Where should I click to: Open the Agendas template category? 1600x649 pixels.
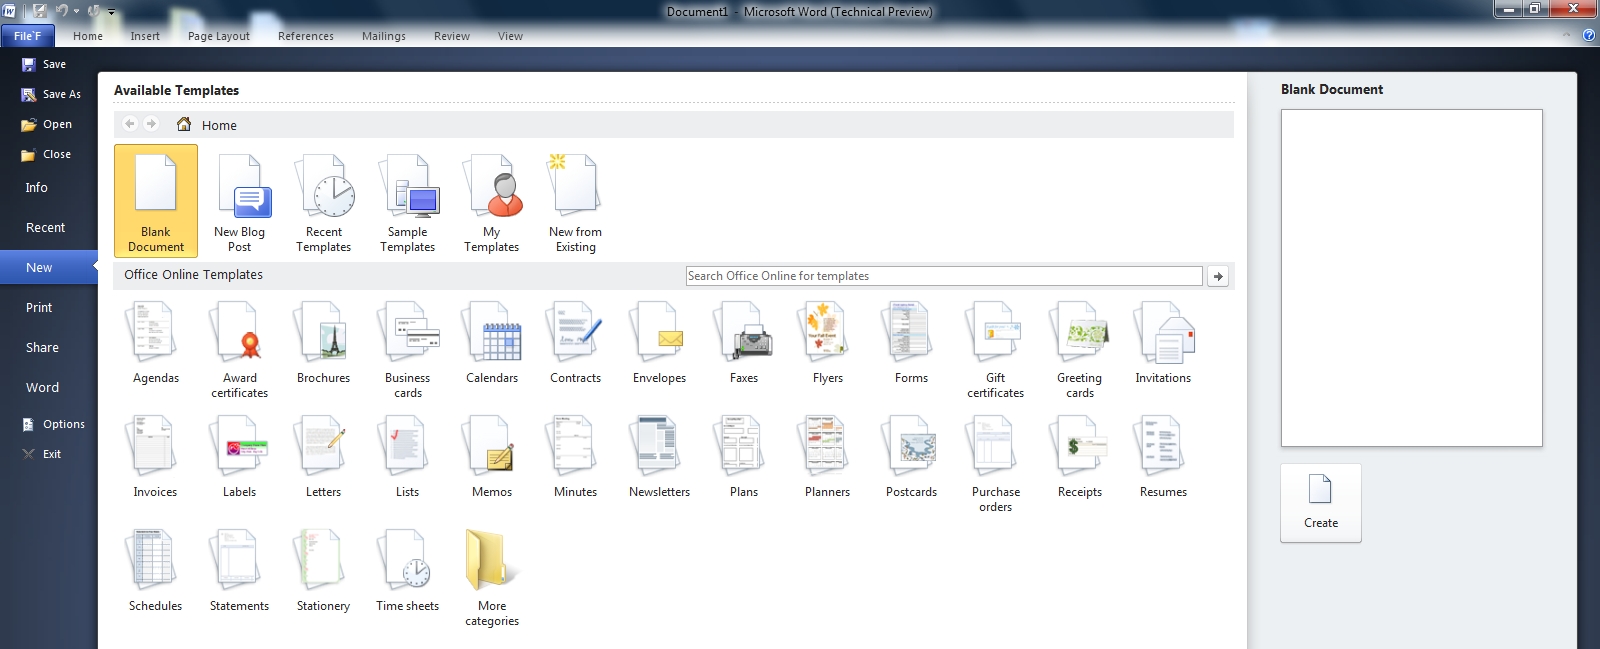pos(156,345)
